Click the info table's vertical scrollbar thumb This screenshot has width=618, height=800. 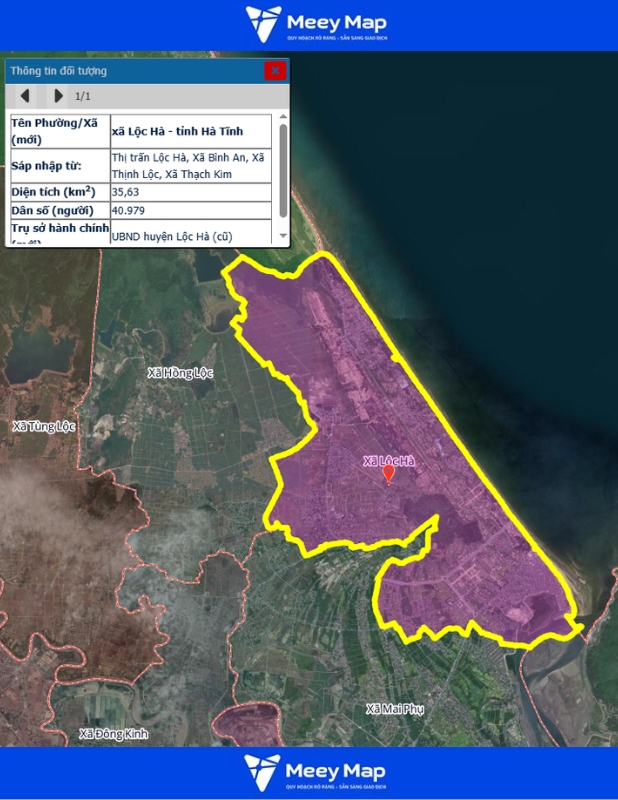pyautogui.click(x=283, y=168)
